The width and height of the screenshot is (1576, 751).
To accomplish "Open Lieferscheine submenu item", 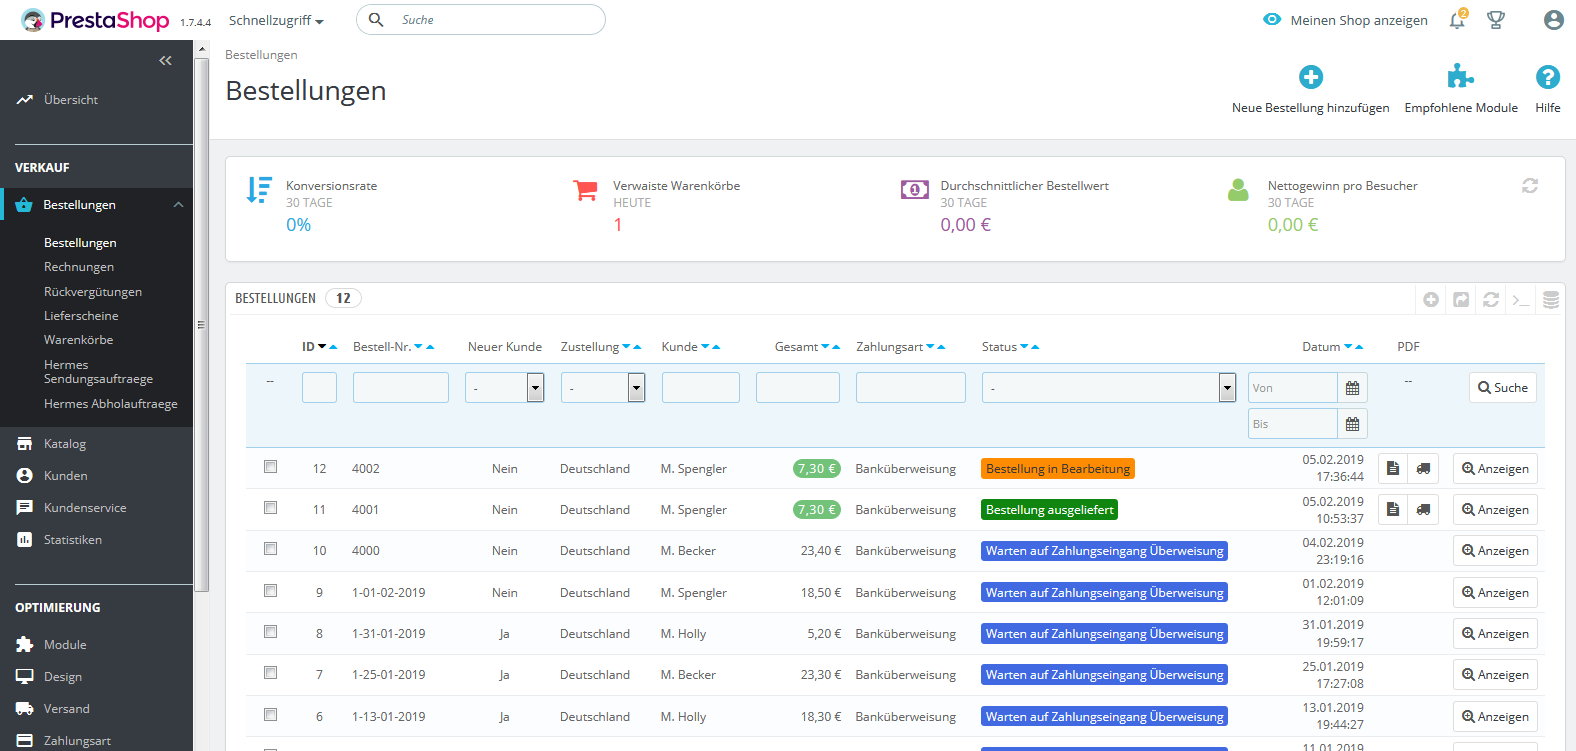I will tap(81, 316).
